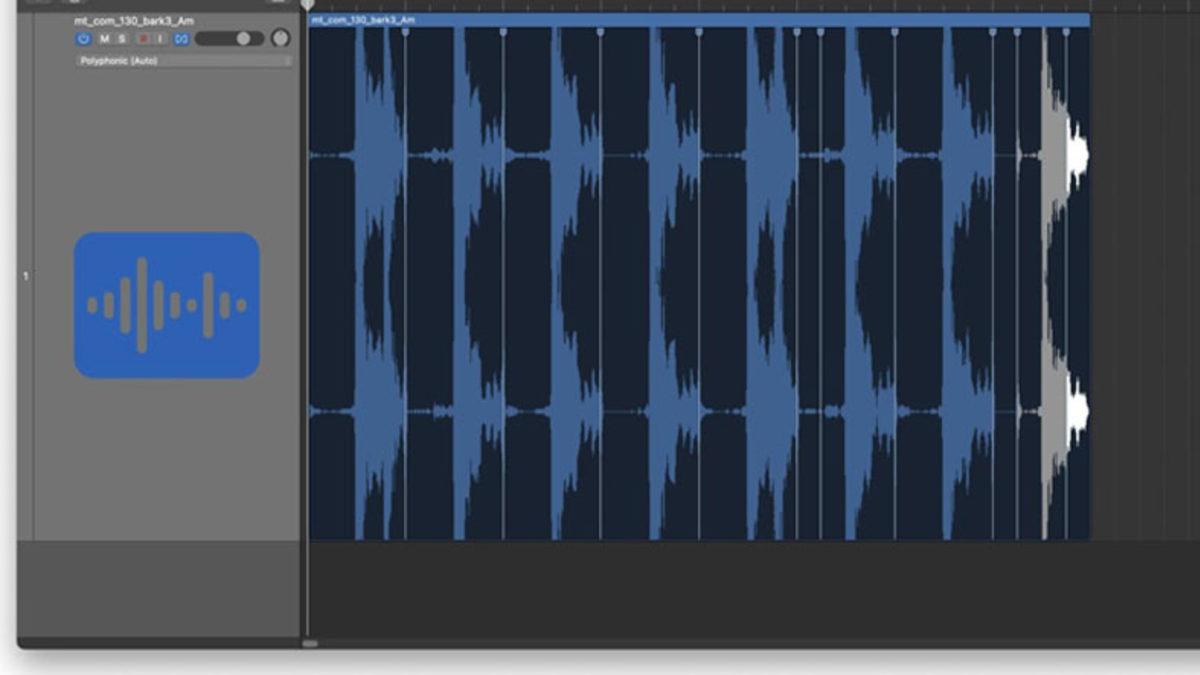Select the track name mt_com_130_bark3_Am in header
This screenshot has height=675, width=1200.
pyautogui.click(x=133, y=20)
